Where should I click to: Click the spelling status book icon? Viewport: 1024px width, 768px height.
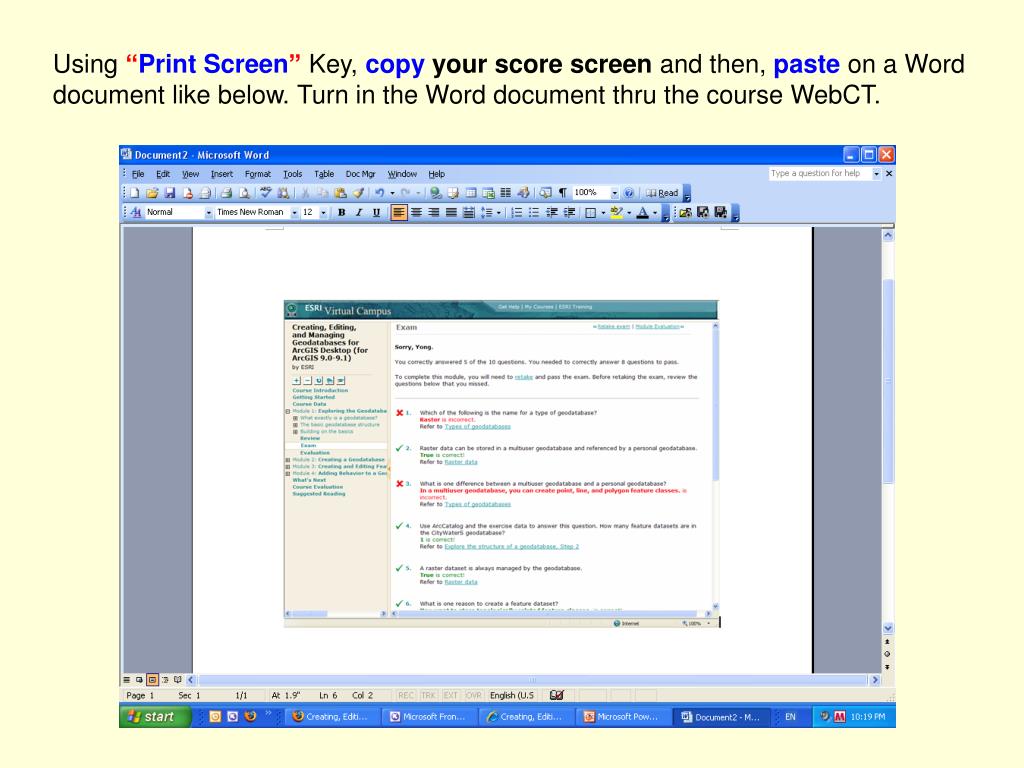[x=556, y=696]
